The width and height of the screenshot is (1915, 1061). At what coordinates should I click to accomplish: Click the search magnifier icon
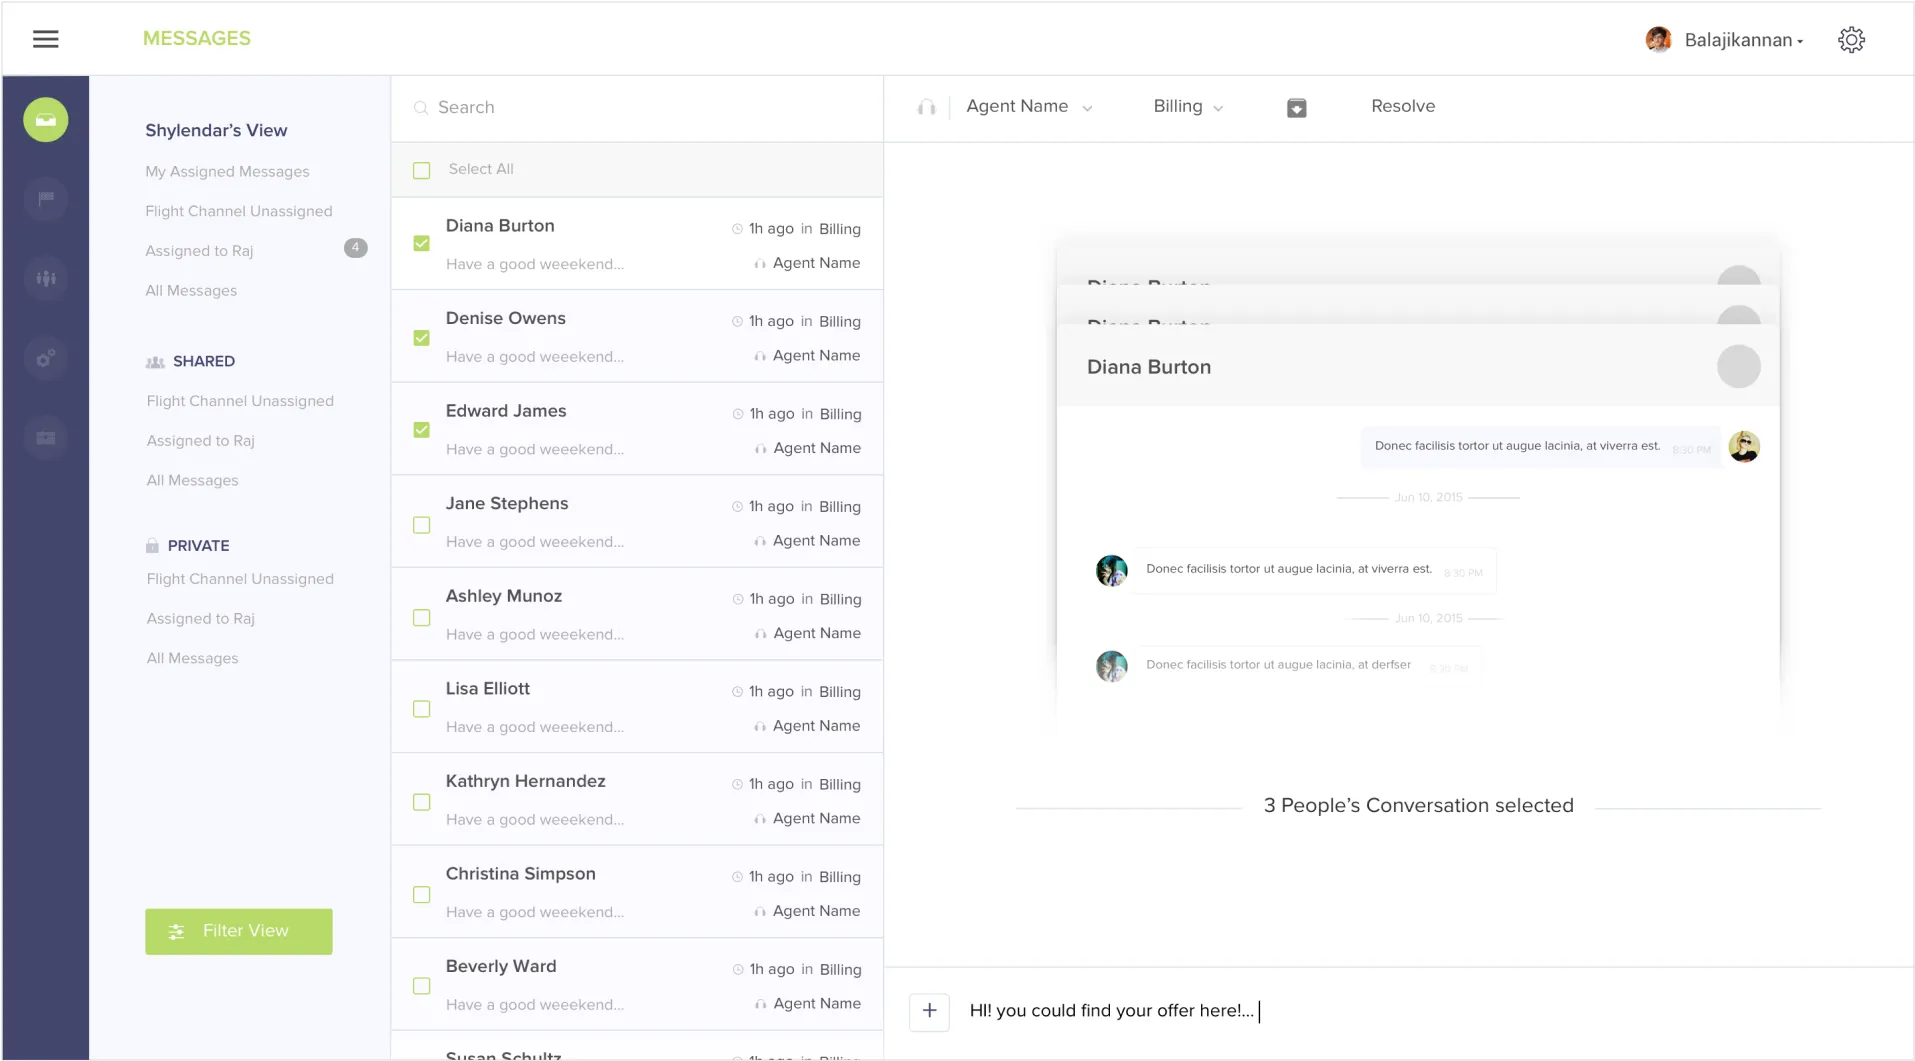pos(421,108)
